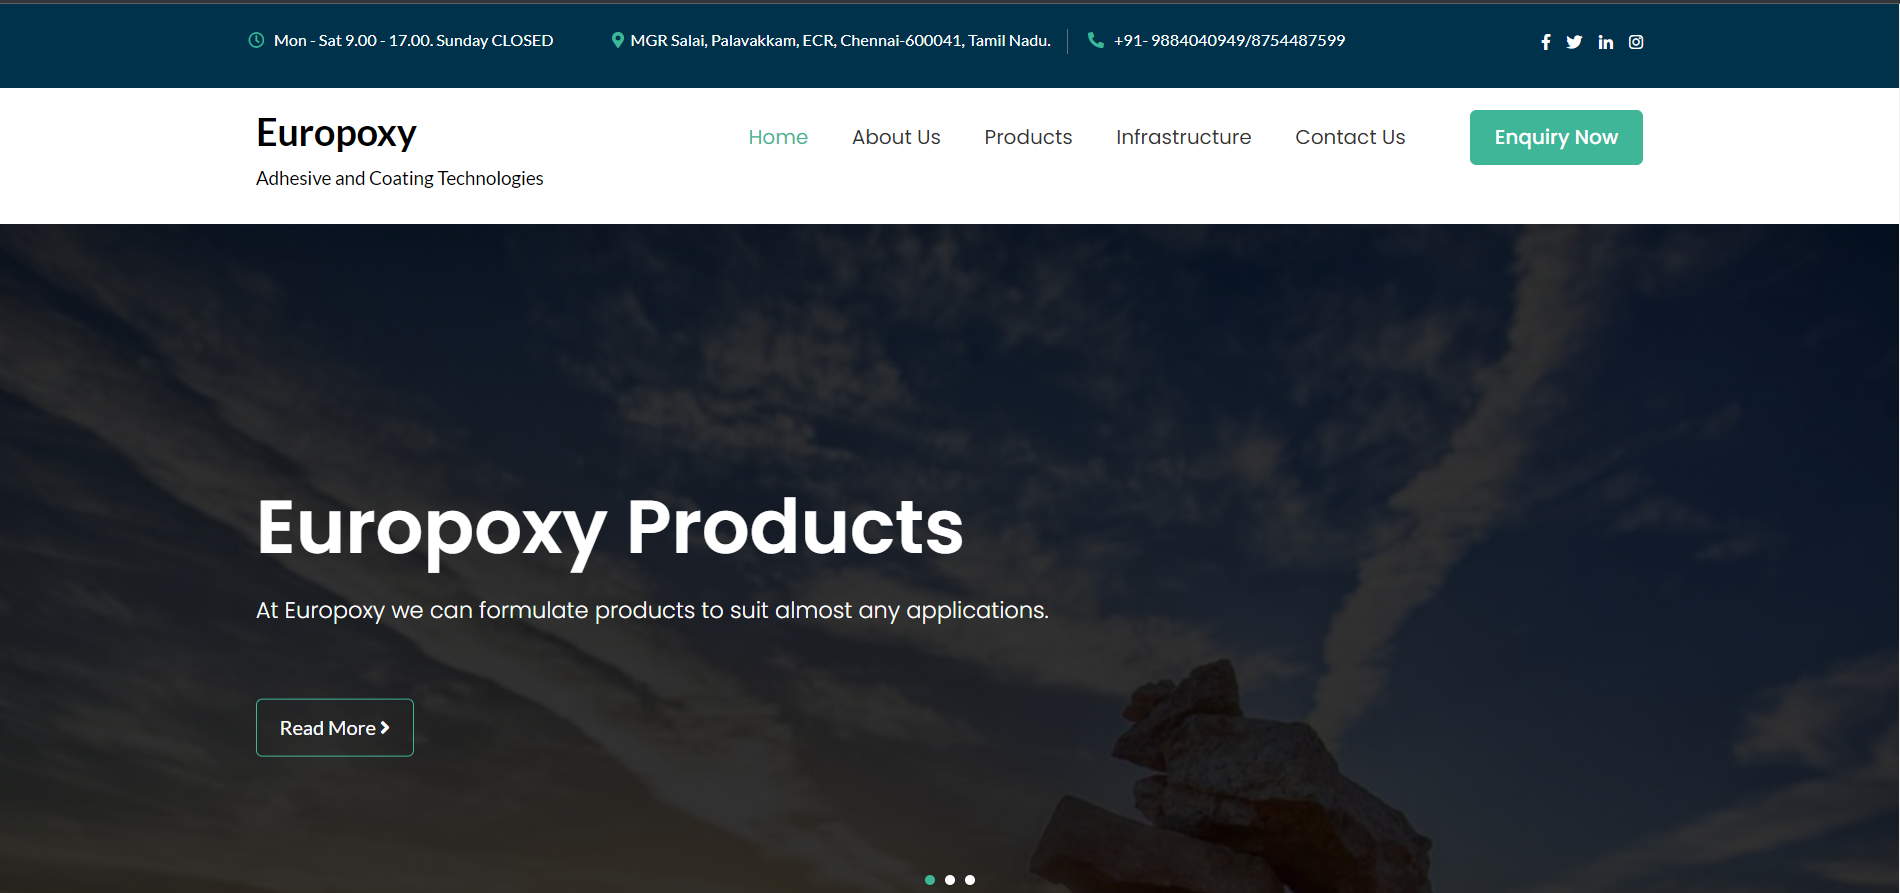Click the MGR Salai, Palavakkam address text
Image resolution: width=1900 pixels, height=893 pixels.
(x=840, y=40)
